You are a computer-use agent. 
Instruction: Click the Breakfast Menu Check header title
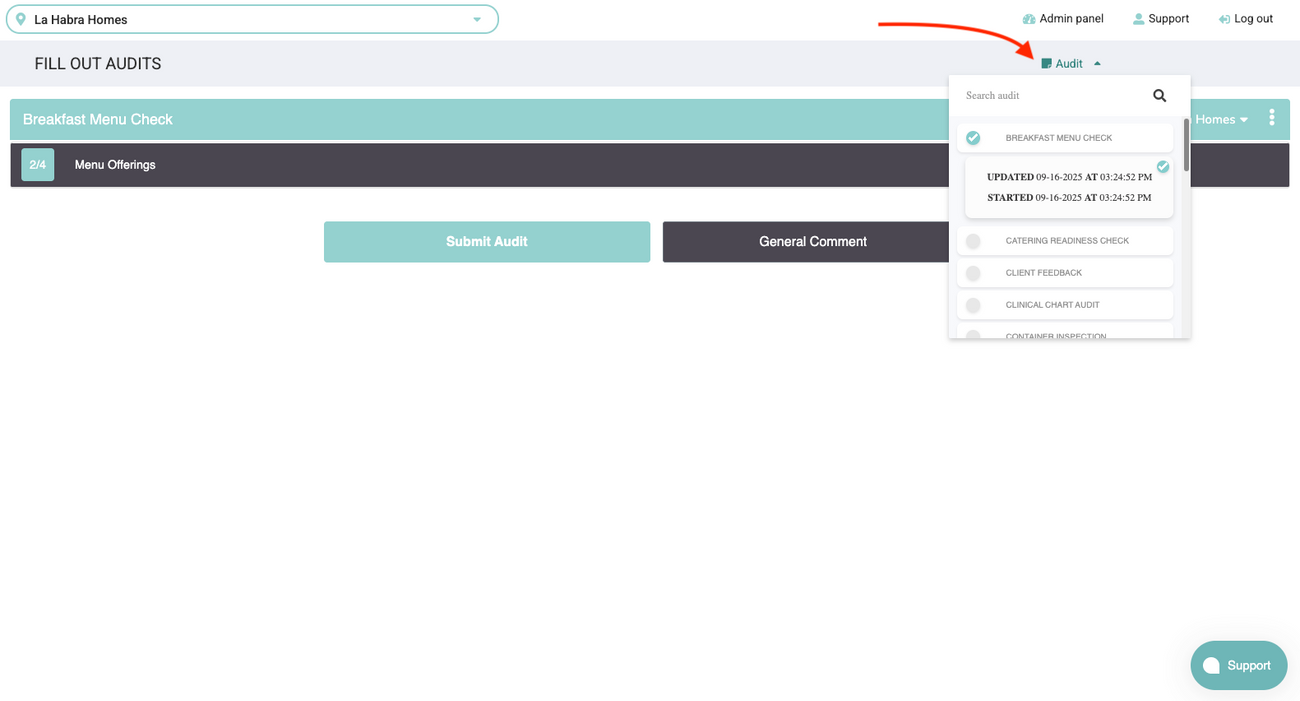click(x=98, y=119)
